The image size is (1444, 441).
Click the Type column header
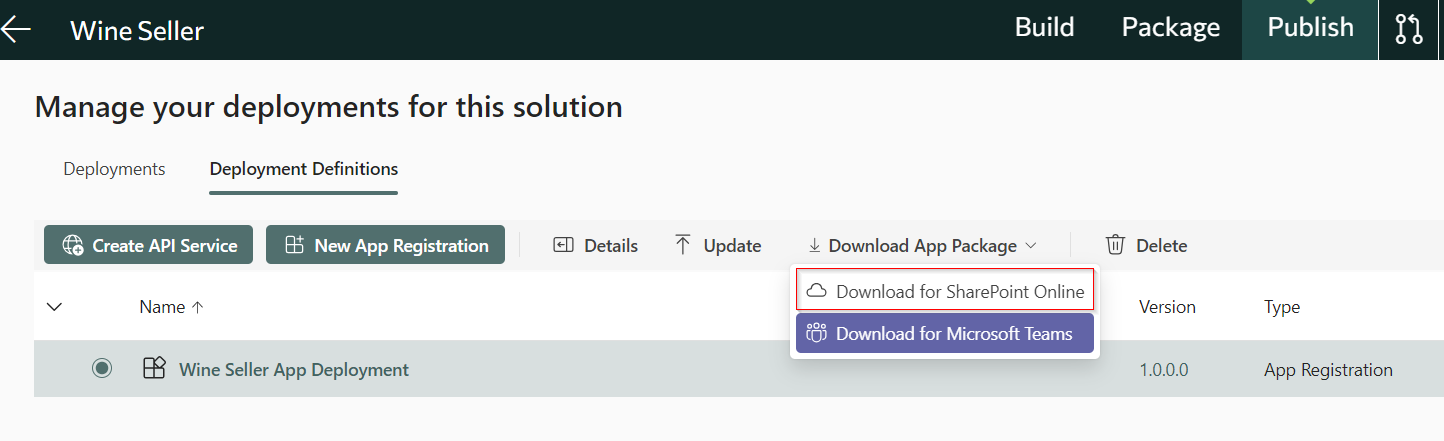(1282, 307)
